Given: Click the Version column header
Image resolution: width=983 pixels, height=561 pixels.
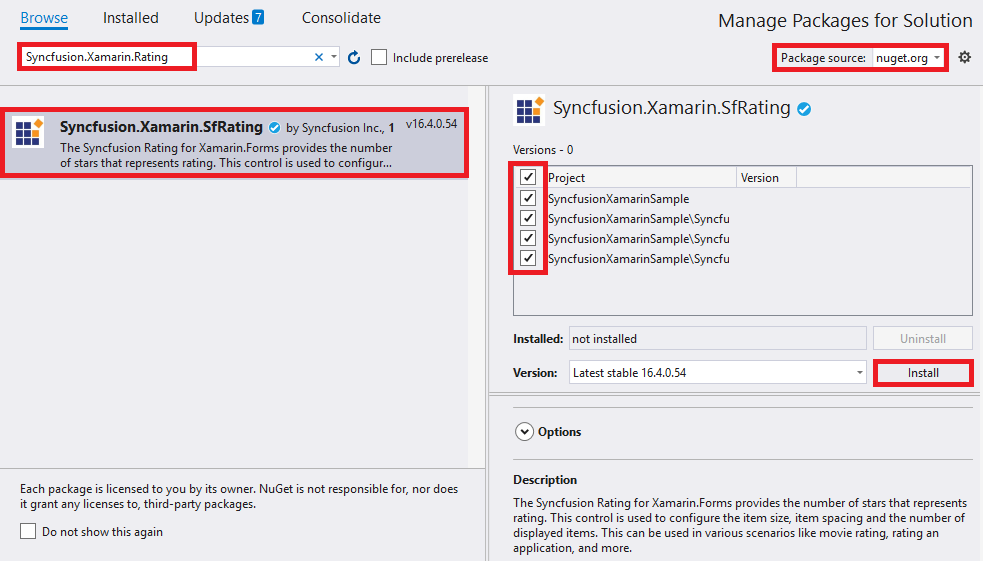Looking at the screenshot, I should 765,178.
